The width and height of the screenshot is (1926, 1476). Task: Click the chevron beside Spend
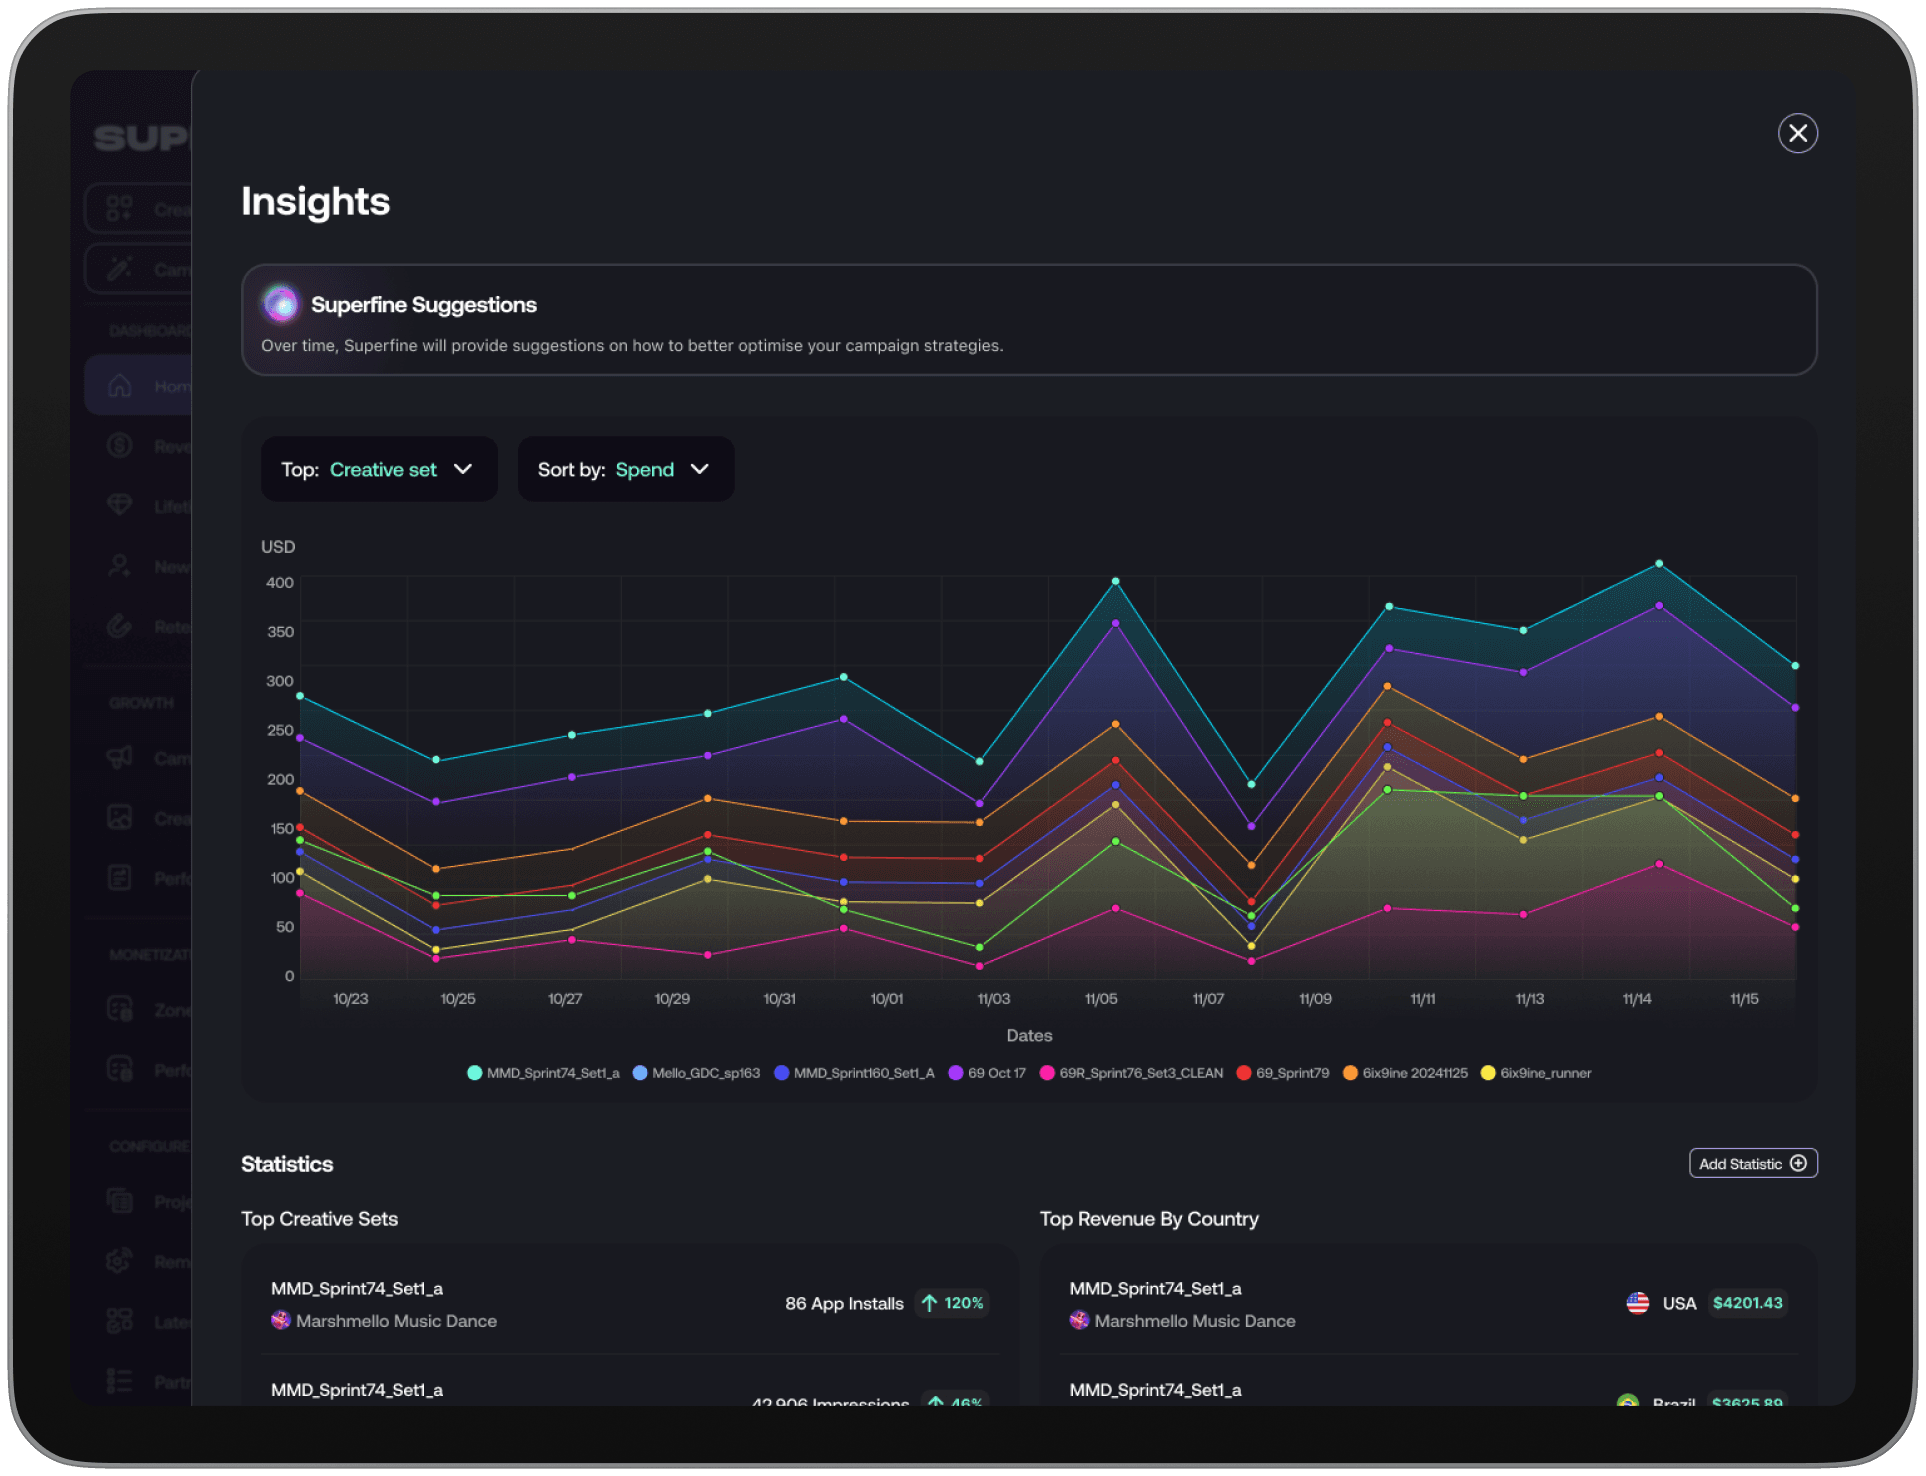[x=700, y=469]
